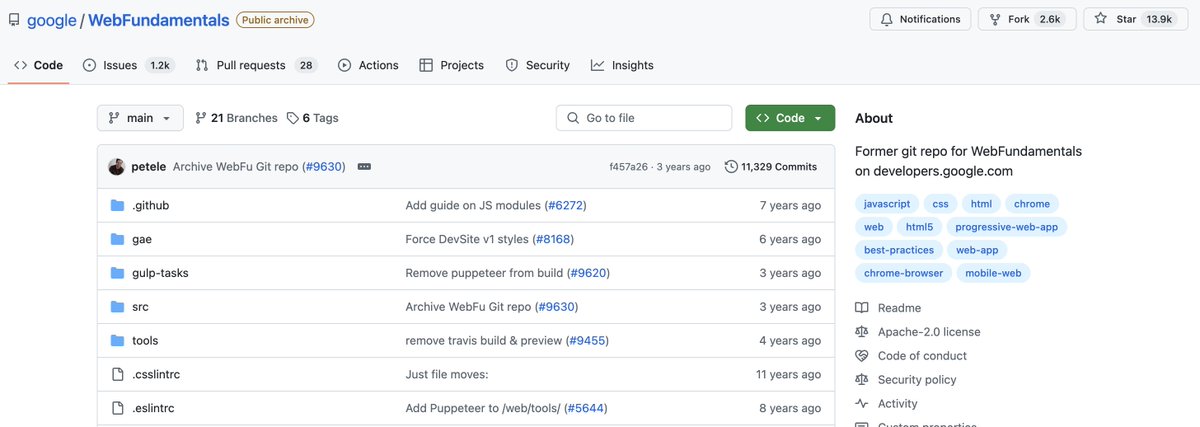Screen dimensions: 1200x427
Task: Open the WebFundamentals repository link
Action: coord(159,19)
